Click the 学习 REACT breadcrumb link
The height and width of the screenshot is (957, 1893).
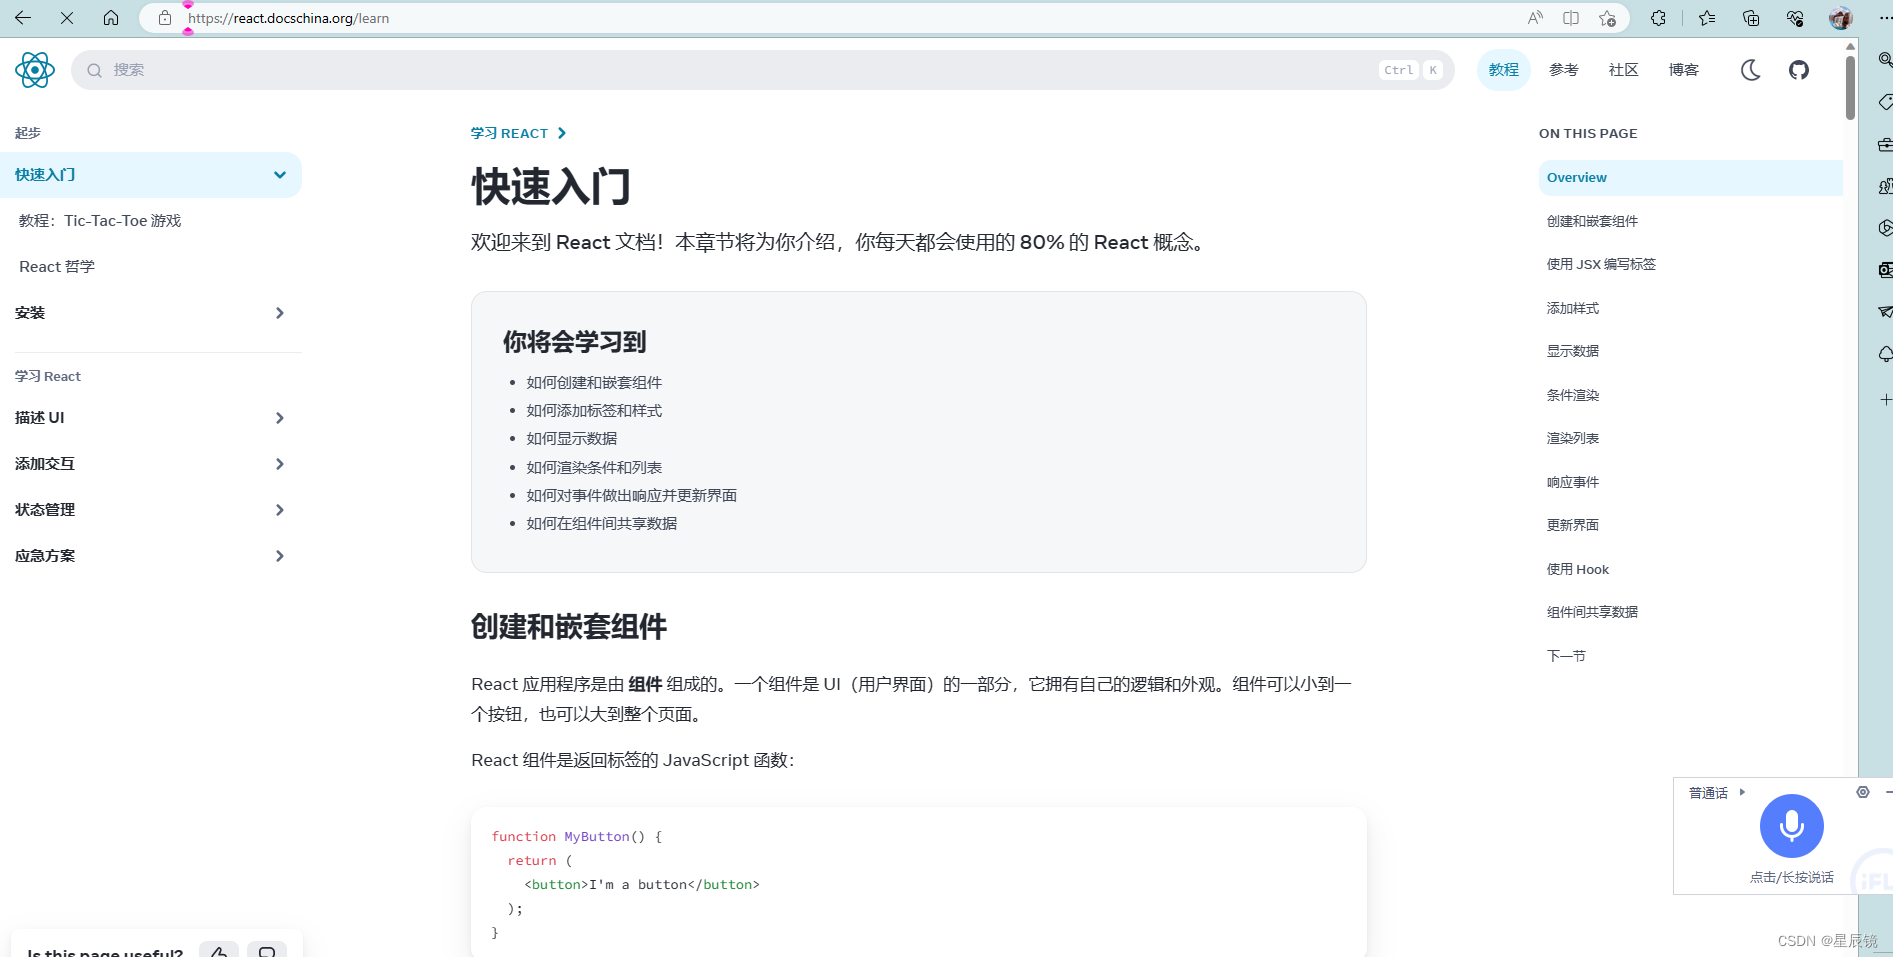tap(510, 133)
